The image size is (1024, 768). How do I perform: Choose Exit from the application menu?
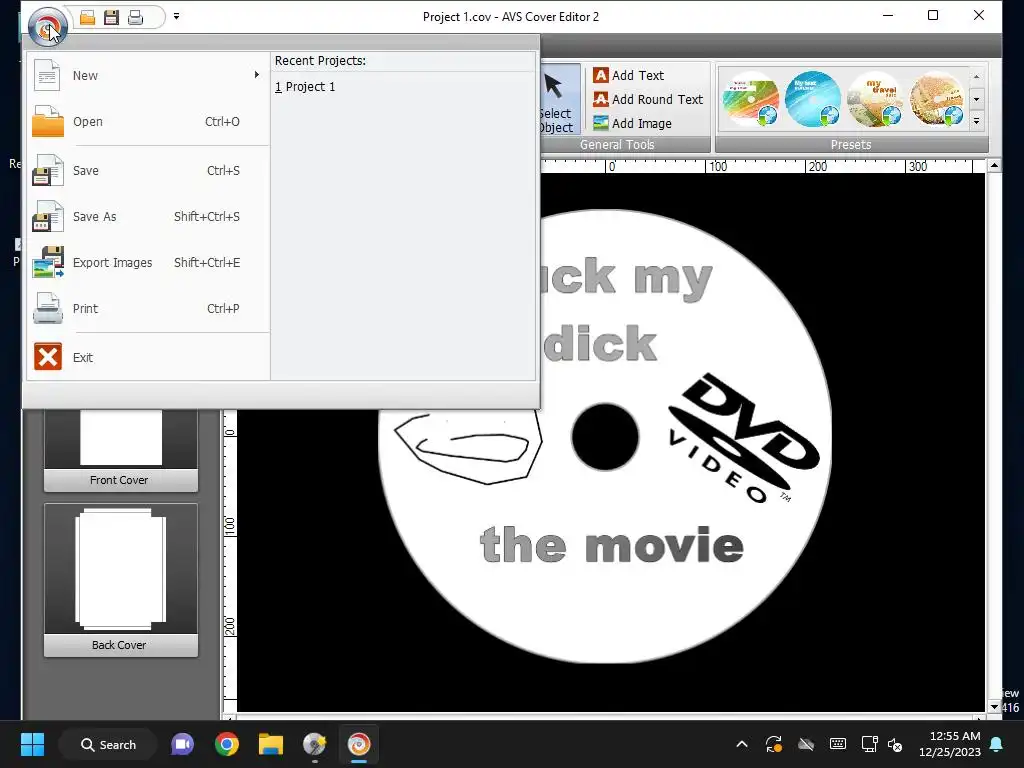[148, 357]
